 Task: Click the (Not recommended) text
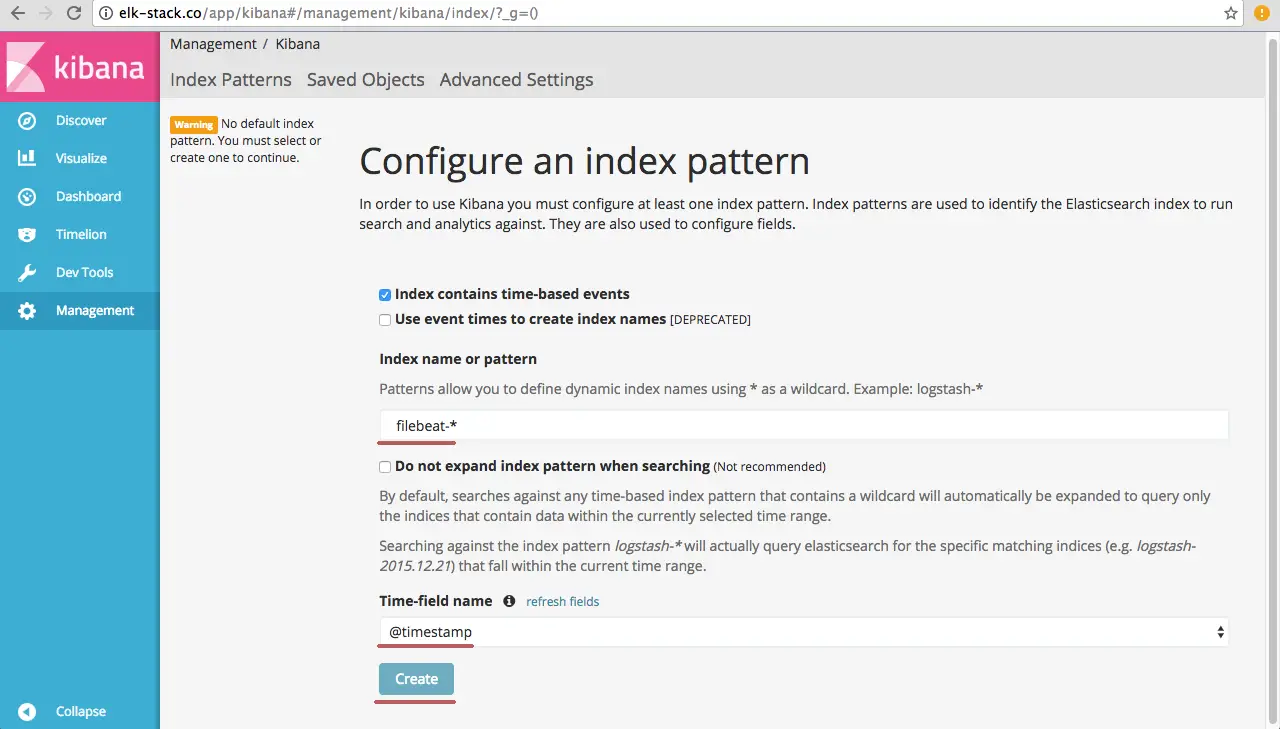770,467
